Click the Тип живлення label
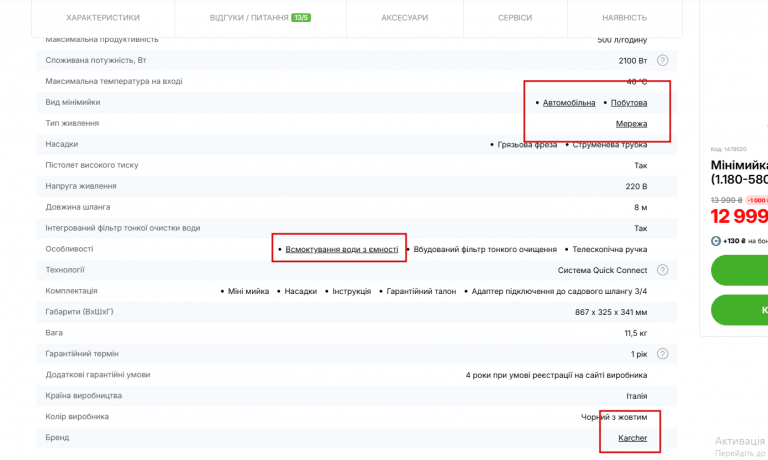768x460 pixels. pos(72,123)
